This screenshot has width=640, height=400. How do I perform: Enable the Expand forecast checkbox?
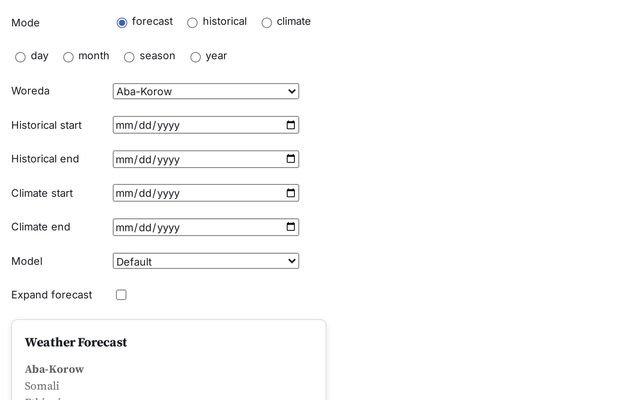[121, 295]
